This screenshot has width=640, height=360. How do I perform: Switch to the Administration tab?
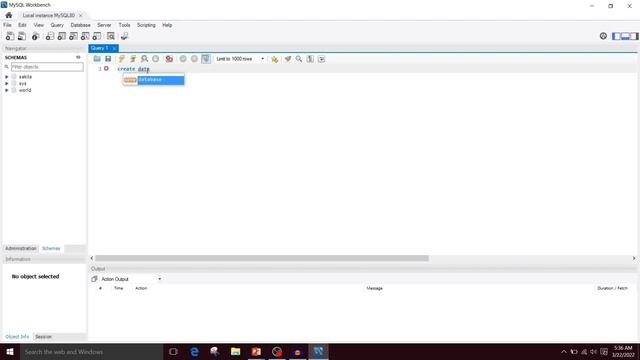pos(20,248)
